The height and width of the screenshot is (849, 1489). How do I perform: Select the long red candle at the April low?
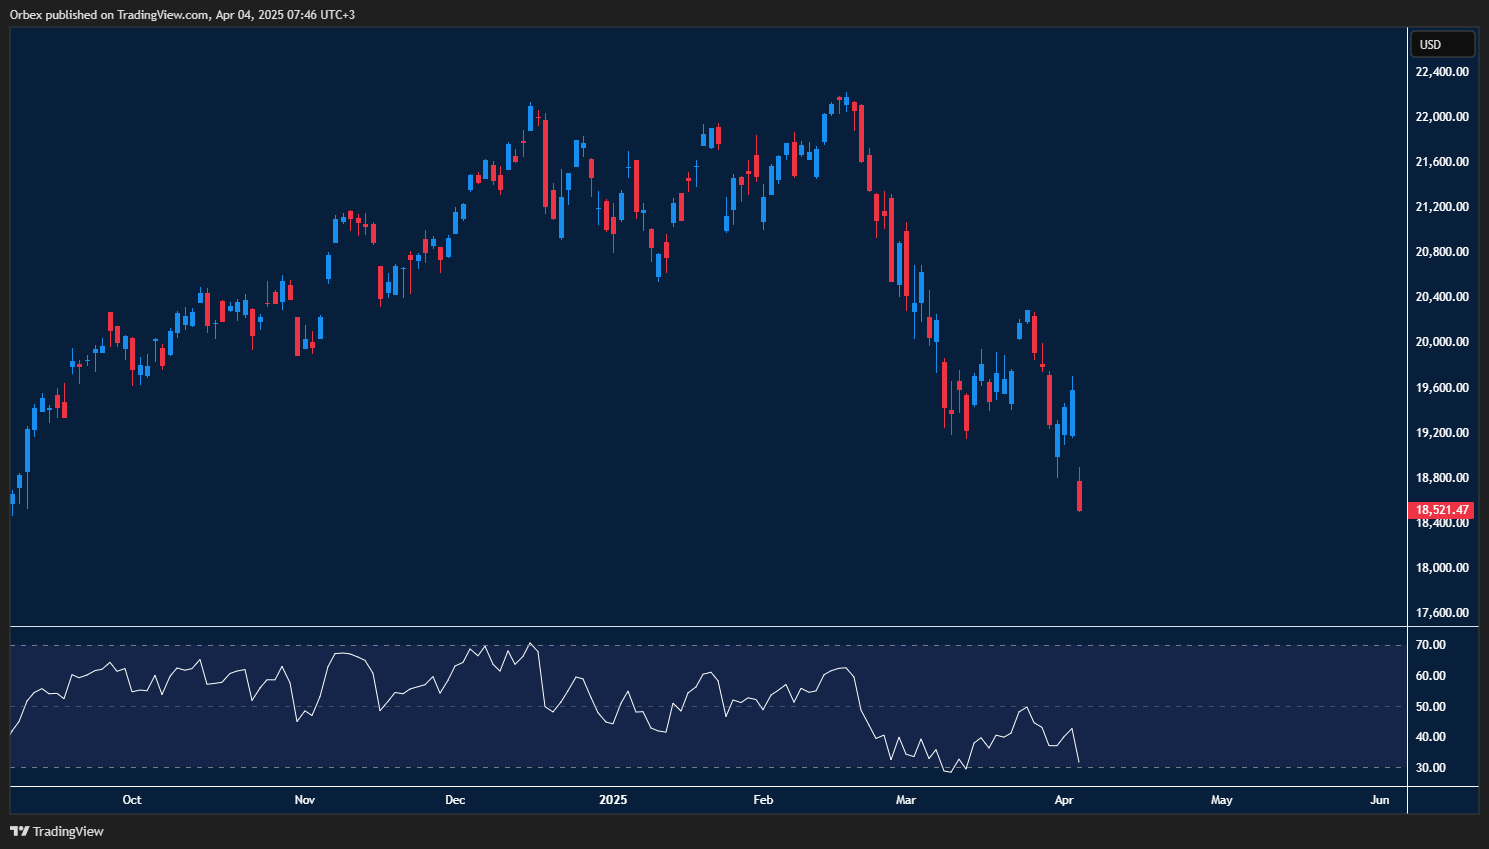point(1080,495)
